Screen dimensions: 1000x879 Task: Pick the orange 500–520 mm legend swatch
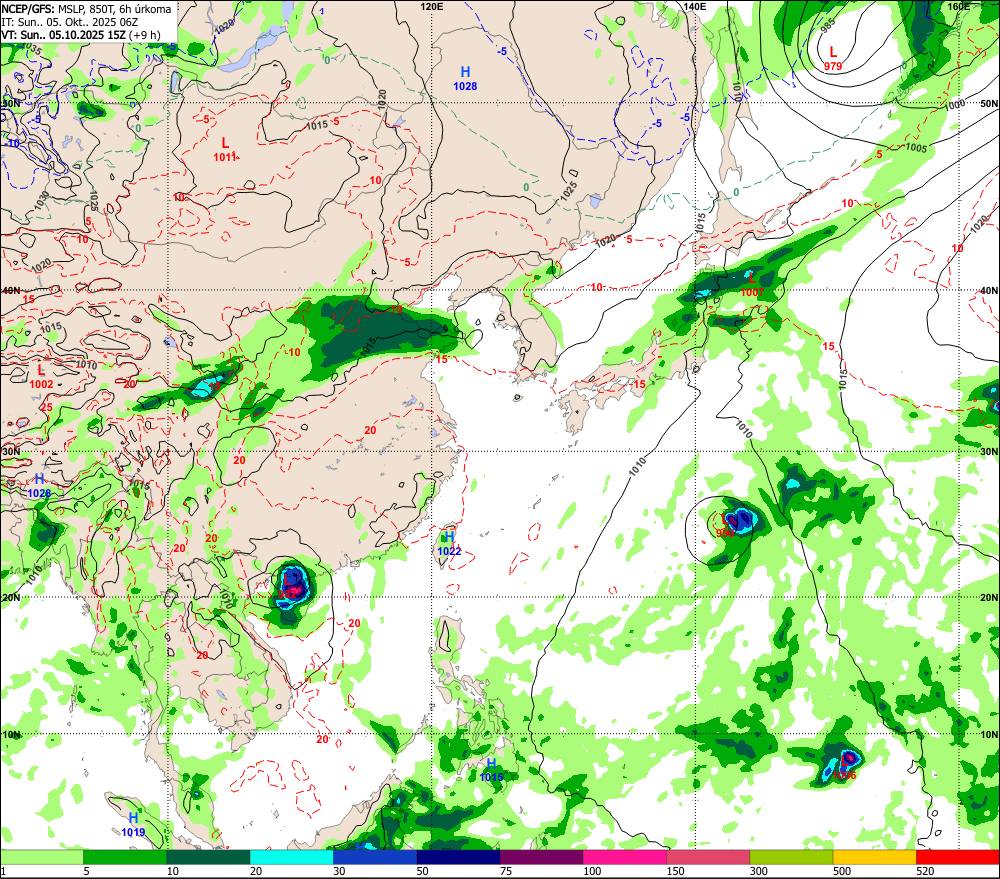(875, 857)
